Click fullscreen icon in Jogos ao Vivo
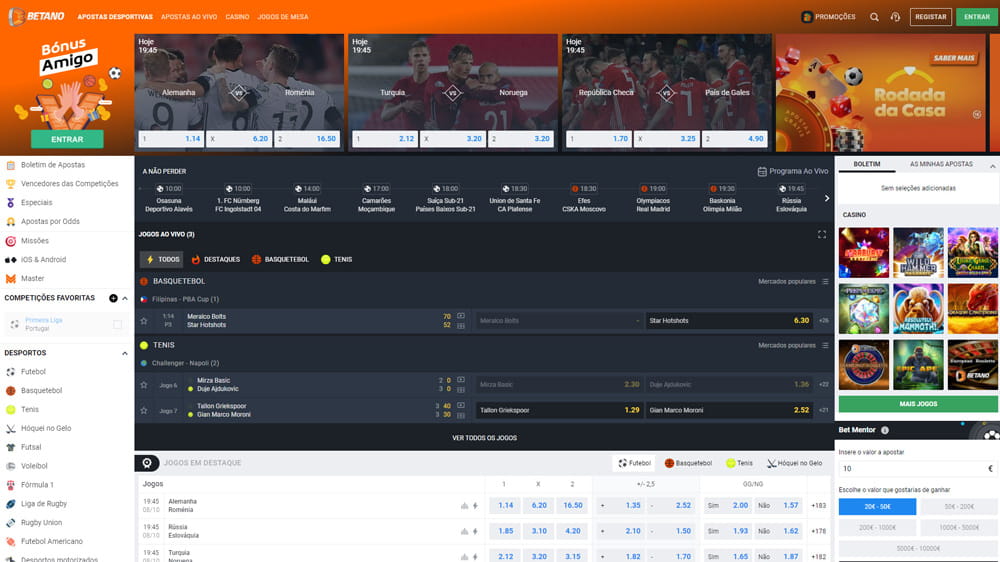1000x562 pixels. point(822,234)
